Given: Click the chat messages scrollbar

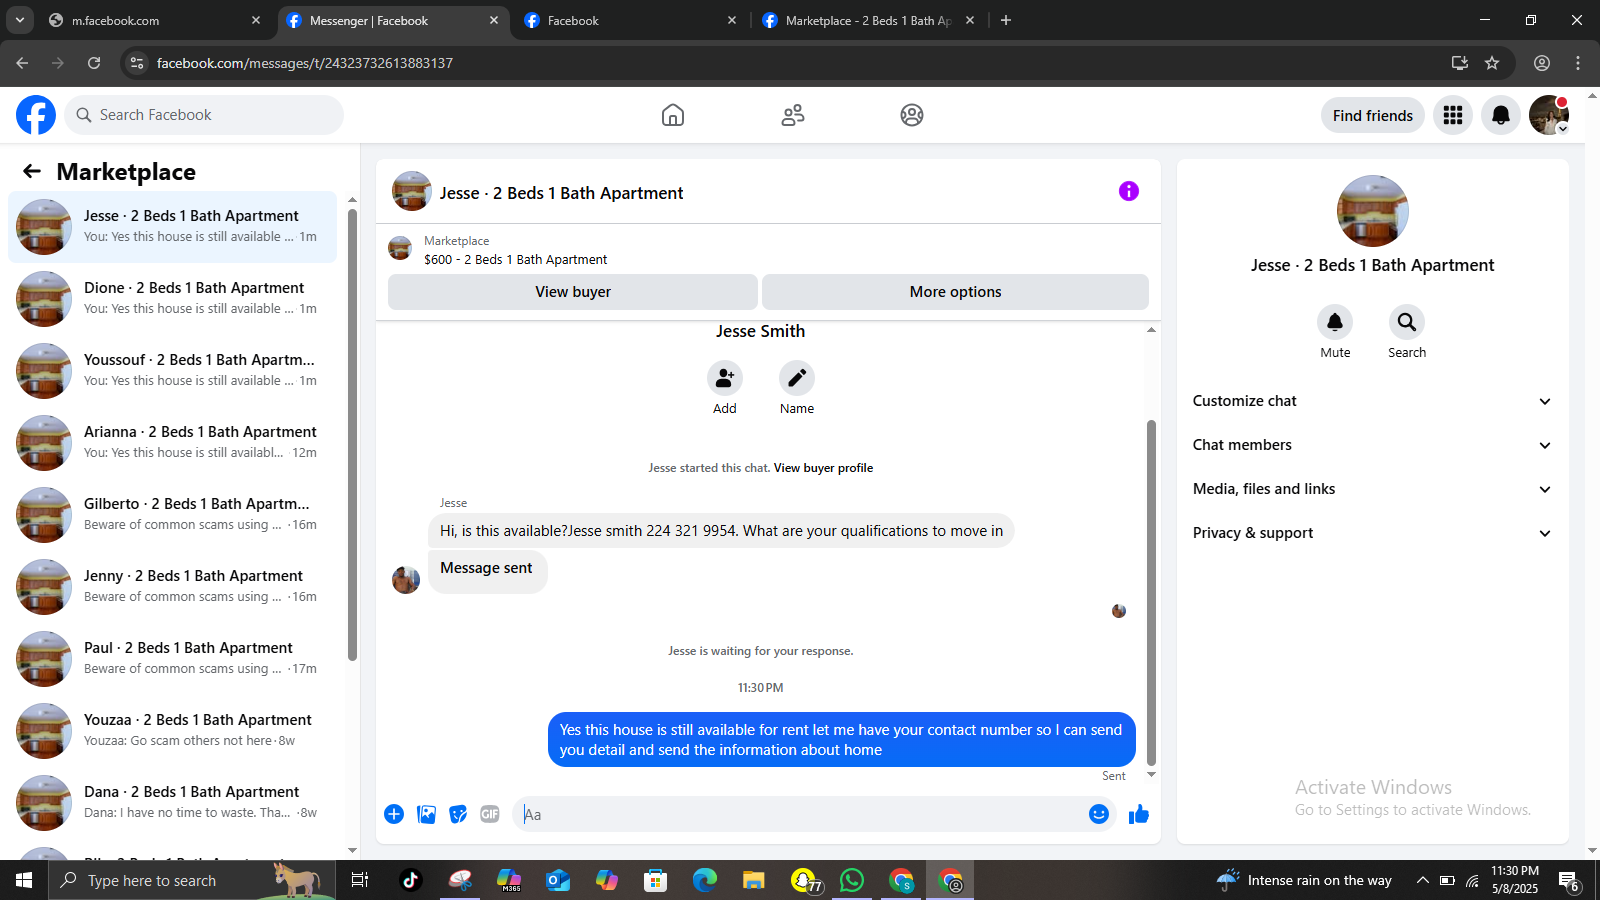Looking at the screenshot, I should [1151, 592].
